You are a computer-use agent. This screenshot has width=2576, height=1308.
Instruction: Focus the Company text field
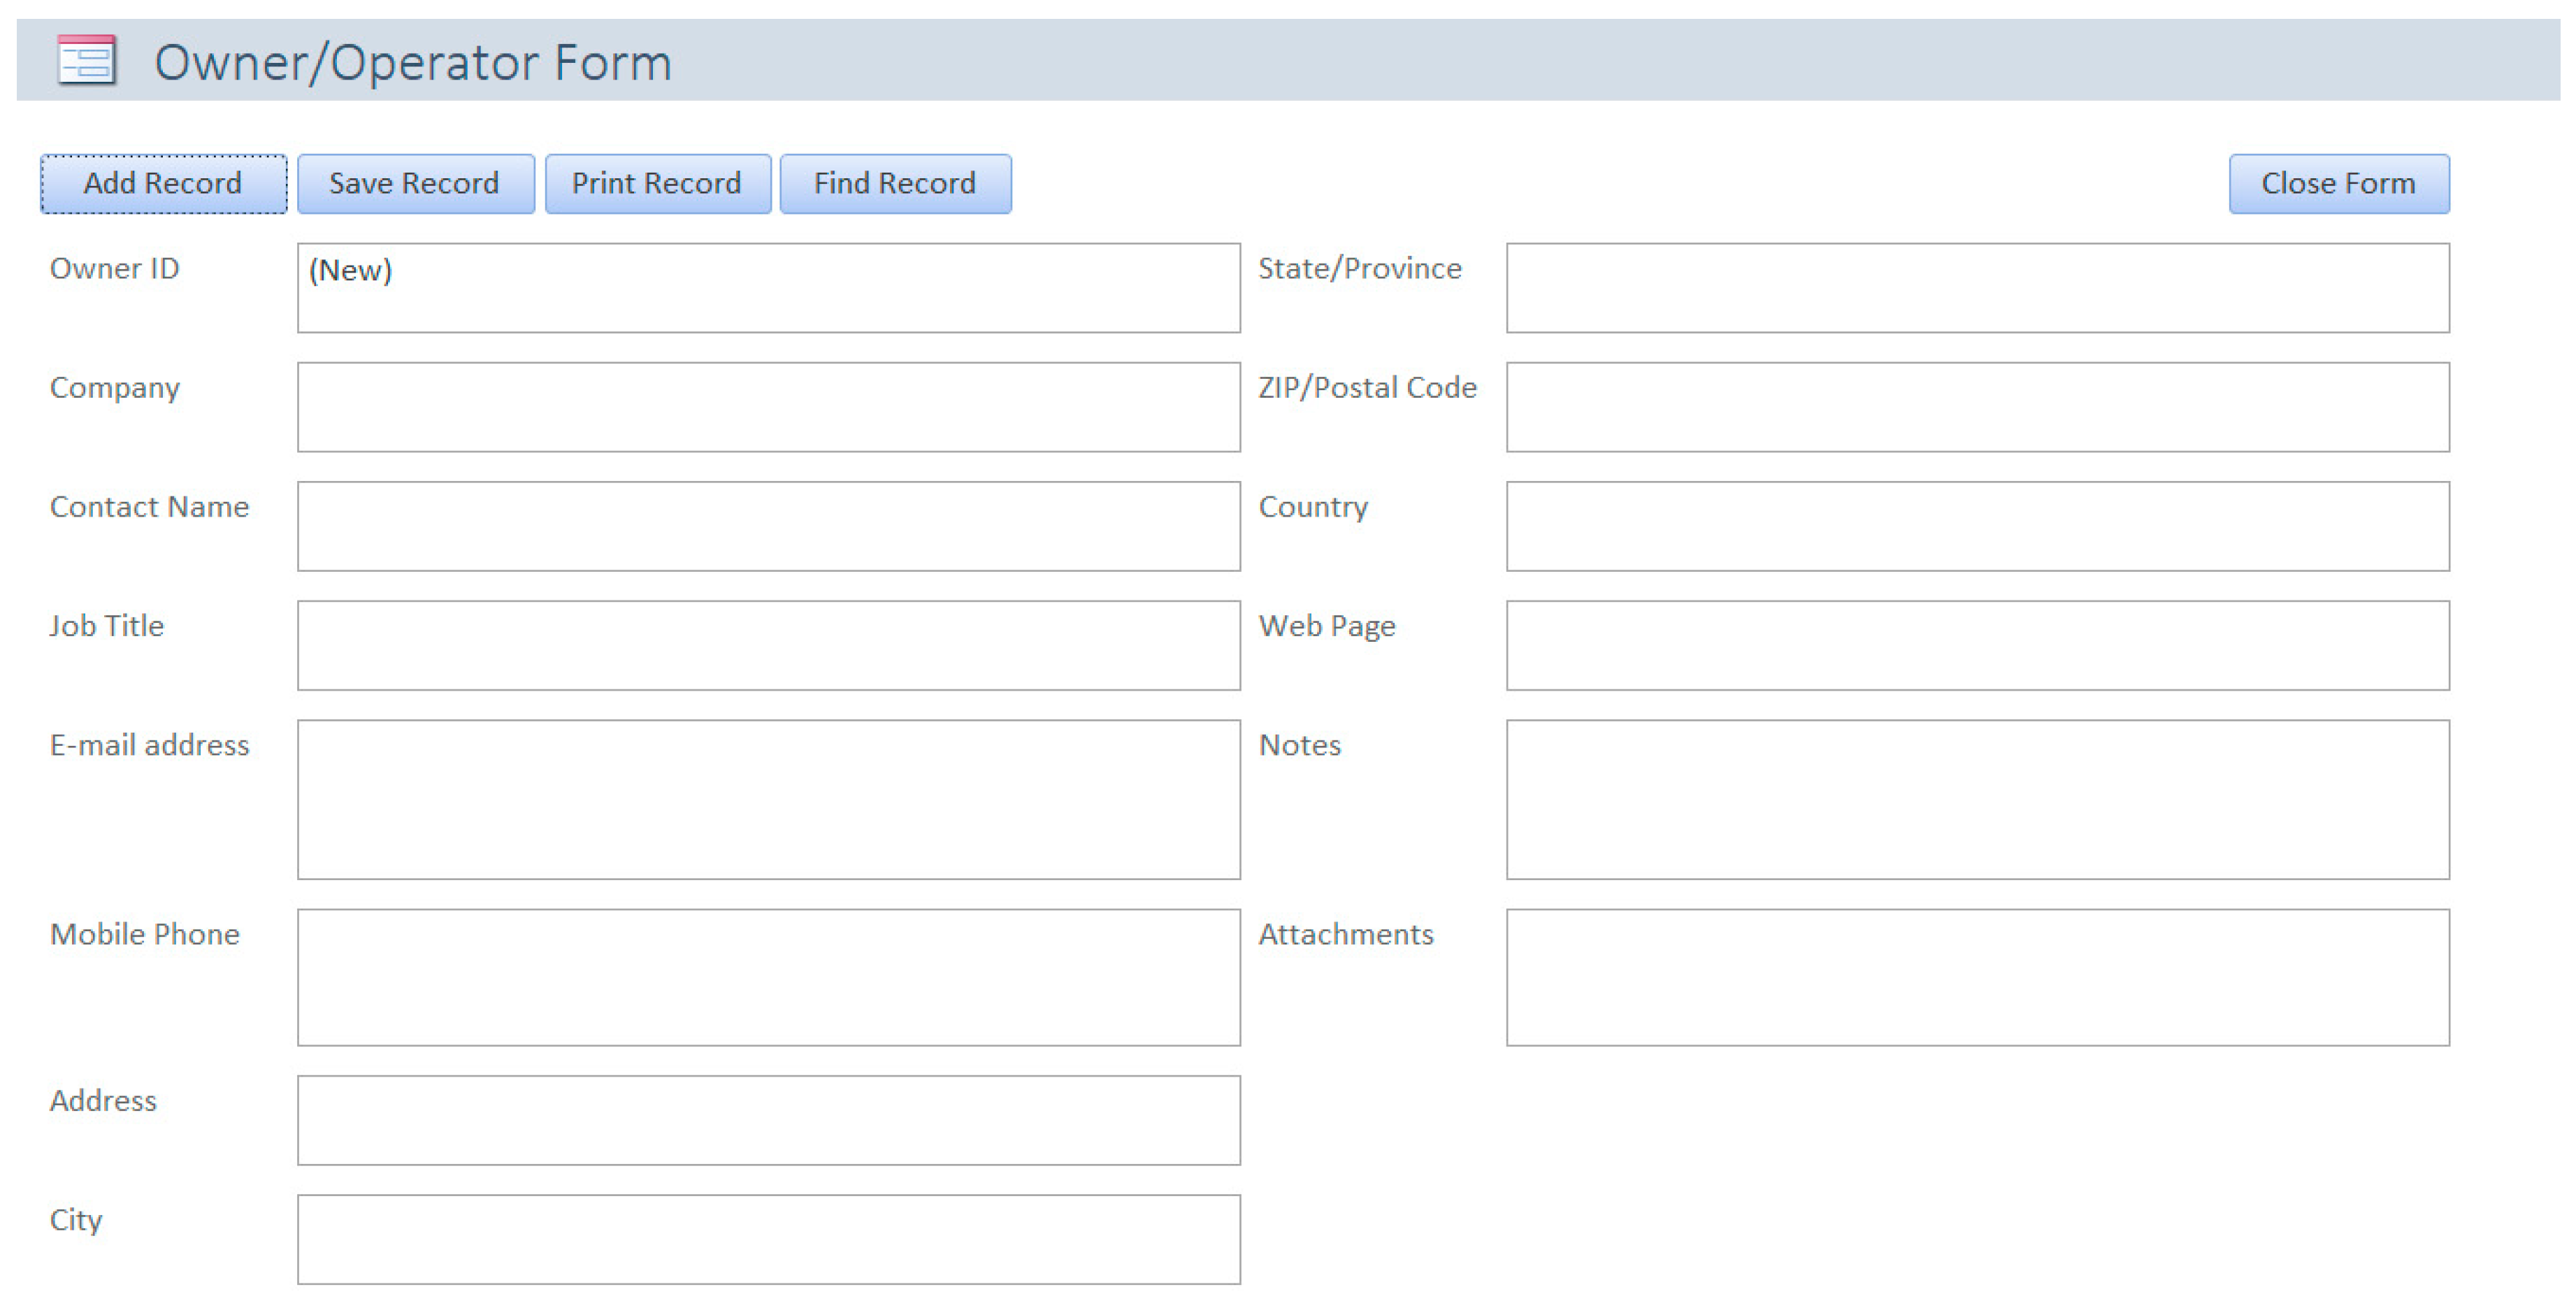768,407
